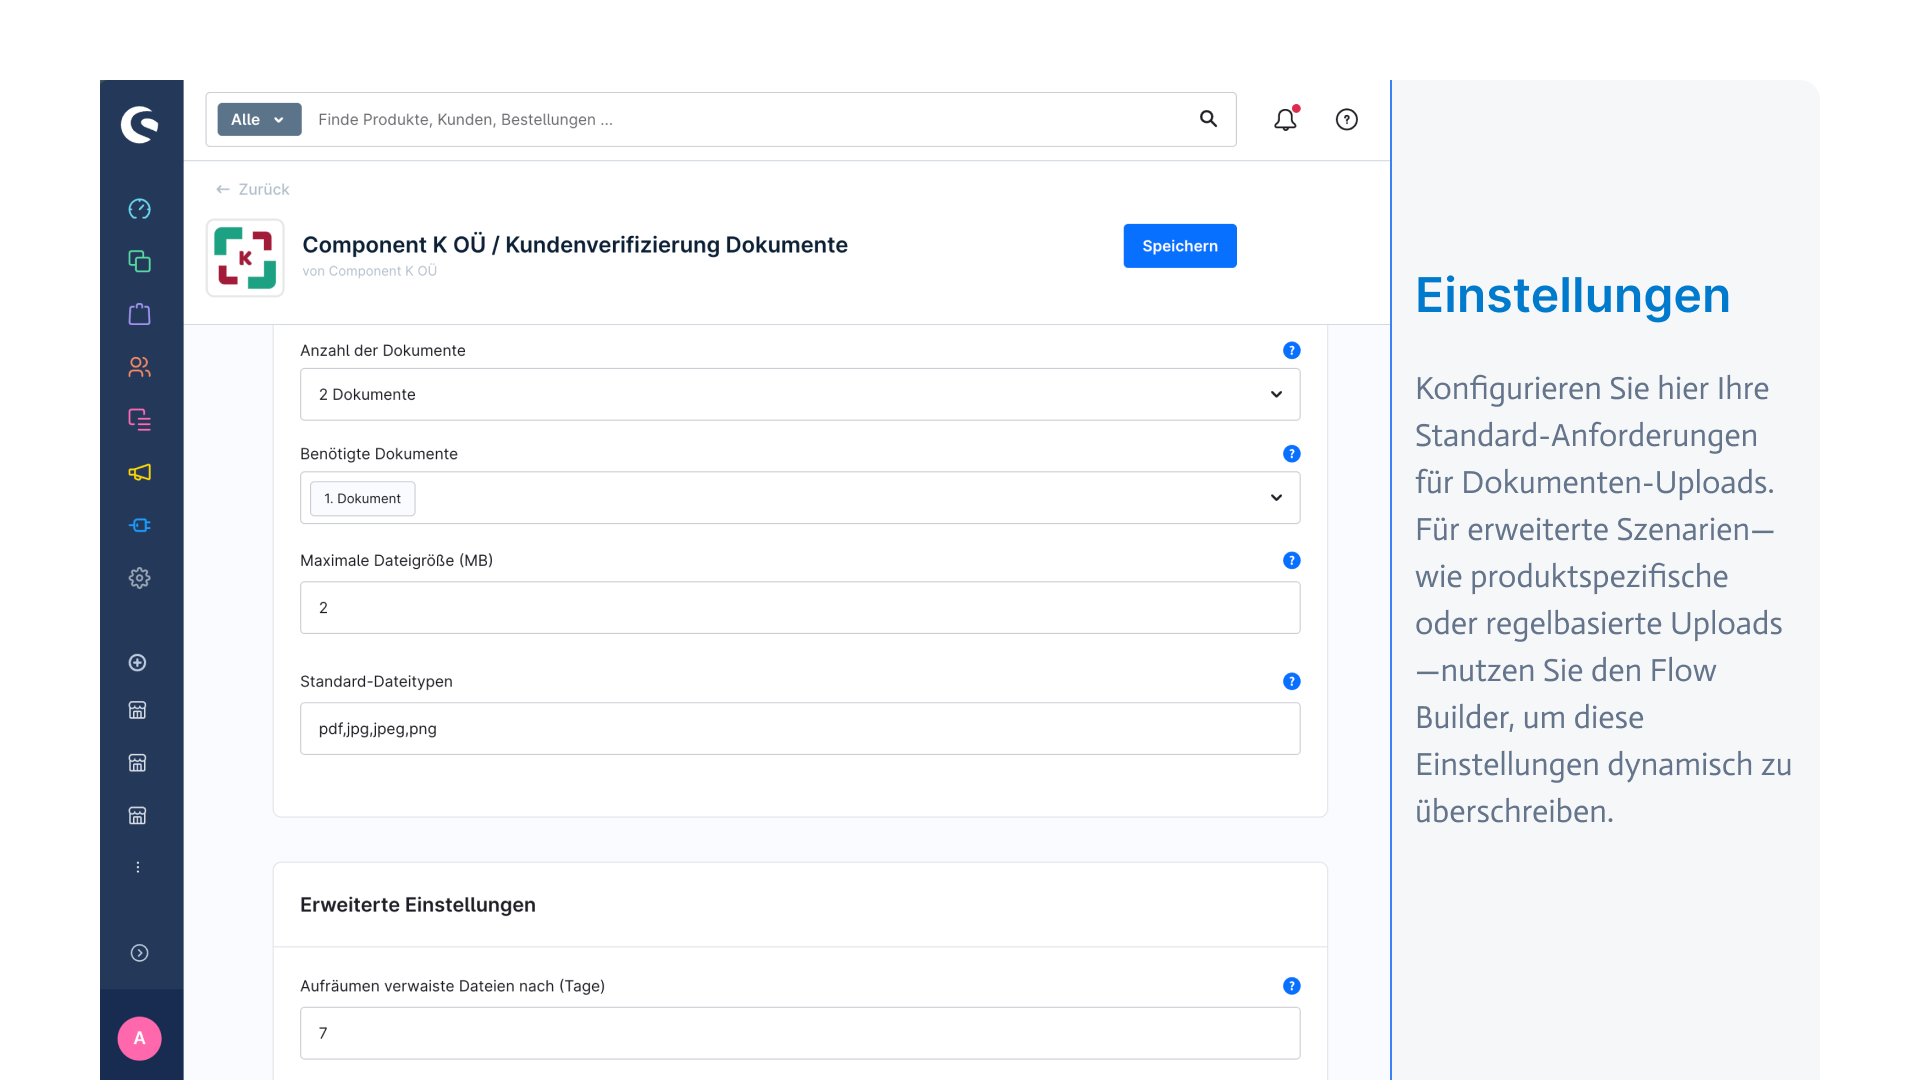Open the second storefront sales channel icon
1920x1080 pixels.
[138, 763]
